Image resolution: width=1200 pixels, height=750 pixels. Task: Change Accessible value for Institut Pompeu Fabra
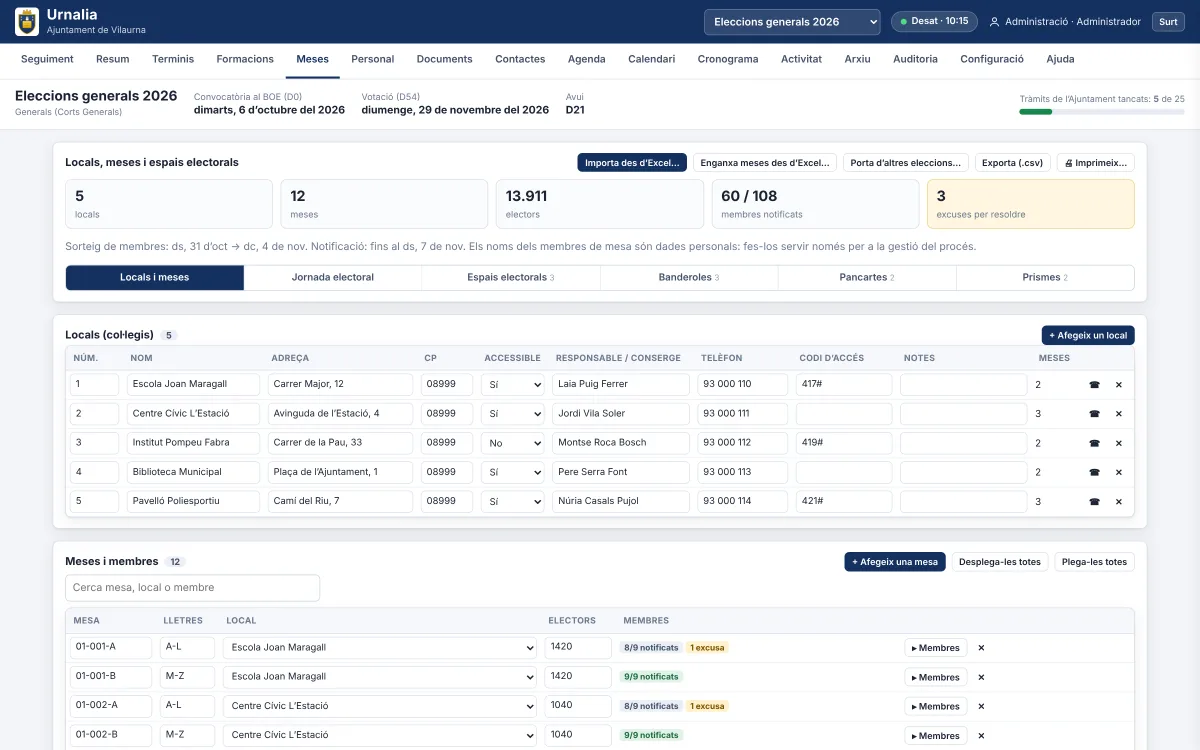pyautogui.click(x=513, y=443)
